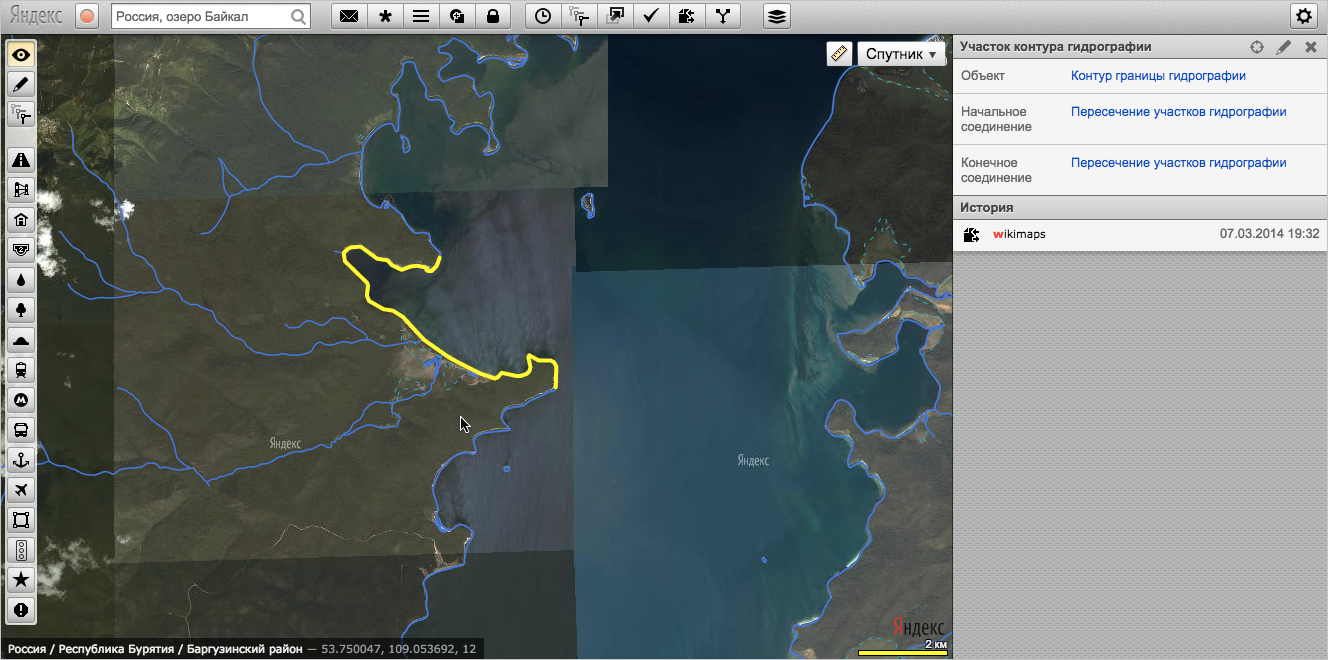The image size is (1328, 660).
Task: Select the tree vegetation tool
Action: coord(21,310)
